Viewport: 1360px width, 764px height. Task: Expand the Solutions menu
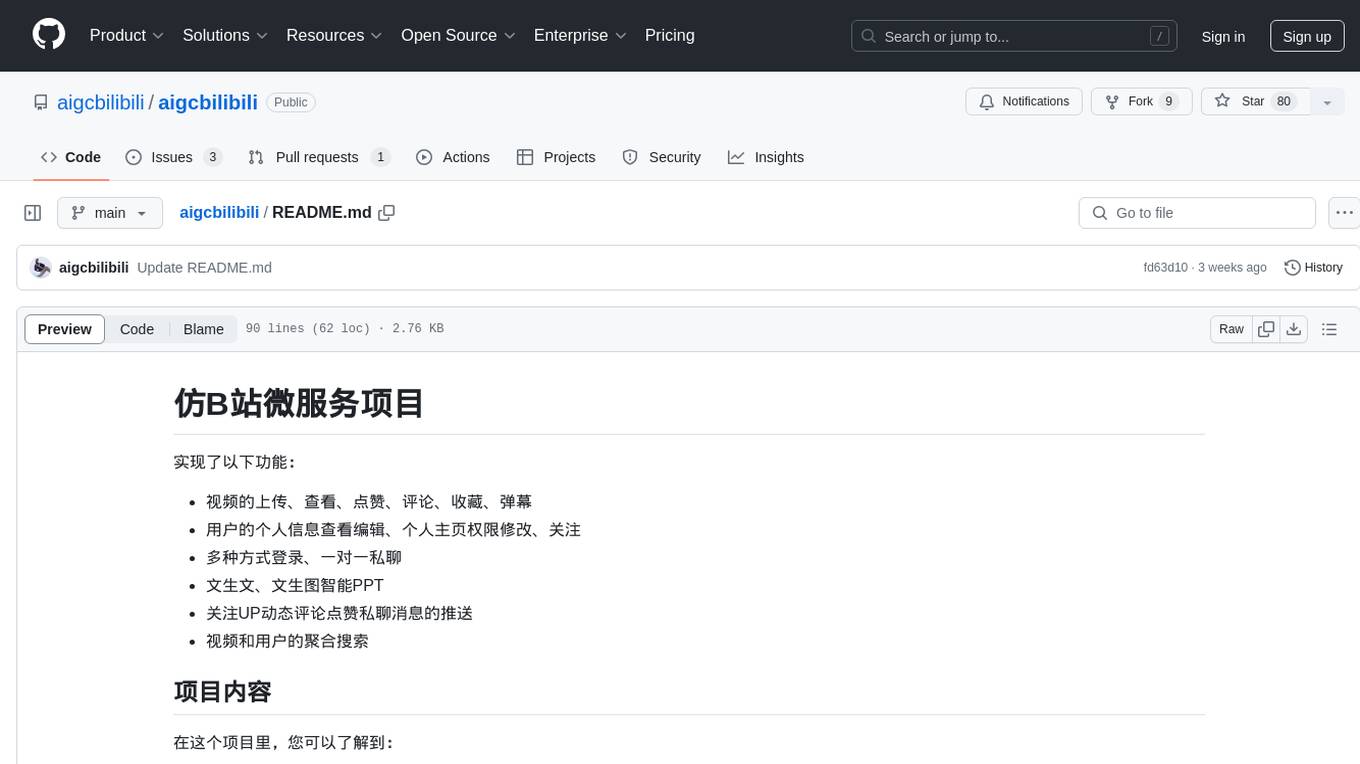click(225, 35)
